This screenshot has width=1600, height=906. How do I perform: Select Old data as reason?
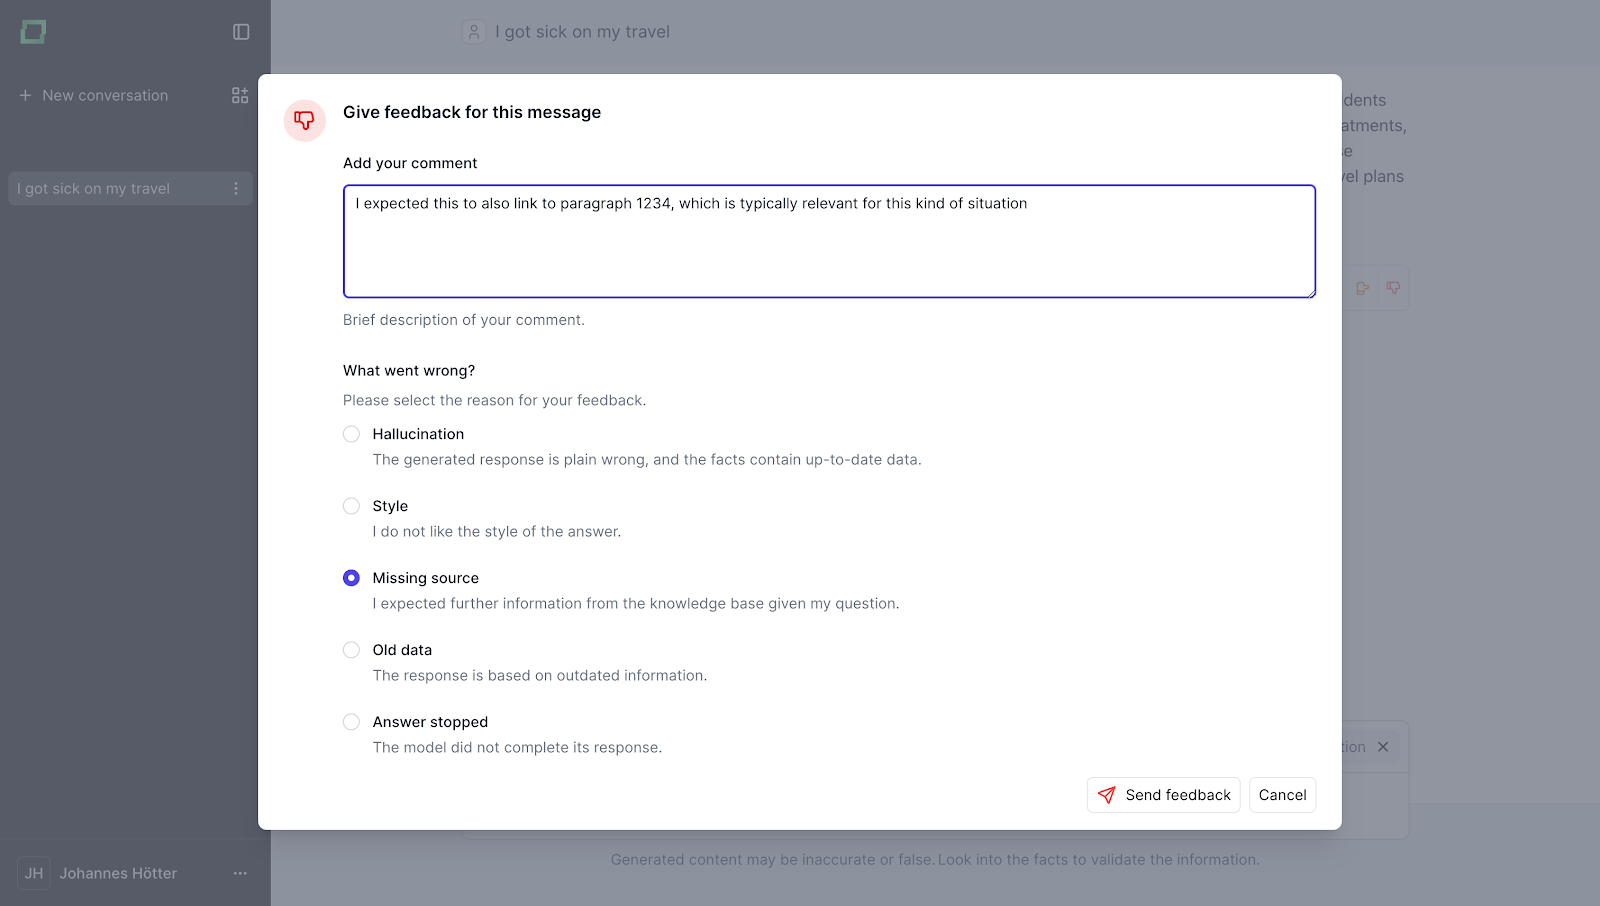(351, 650)
